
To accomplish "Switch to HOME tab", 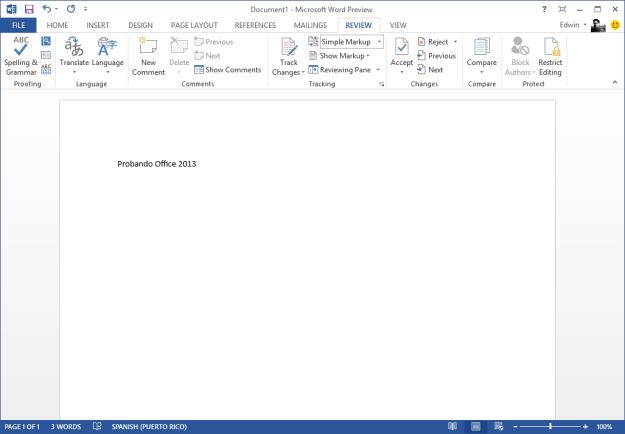I will tap(57, 25).
